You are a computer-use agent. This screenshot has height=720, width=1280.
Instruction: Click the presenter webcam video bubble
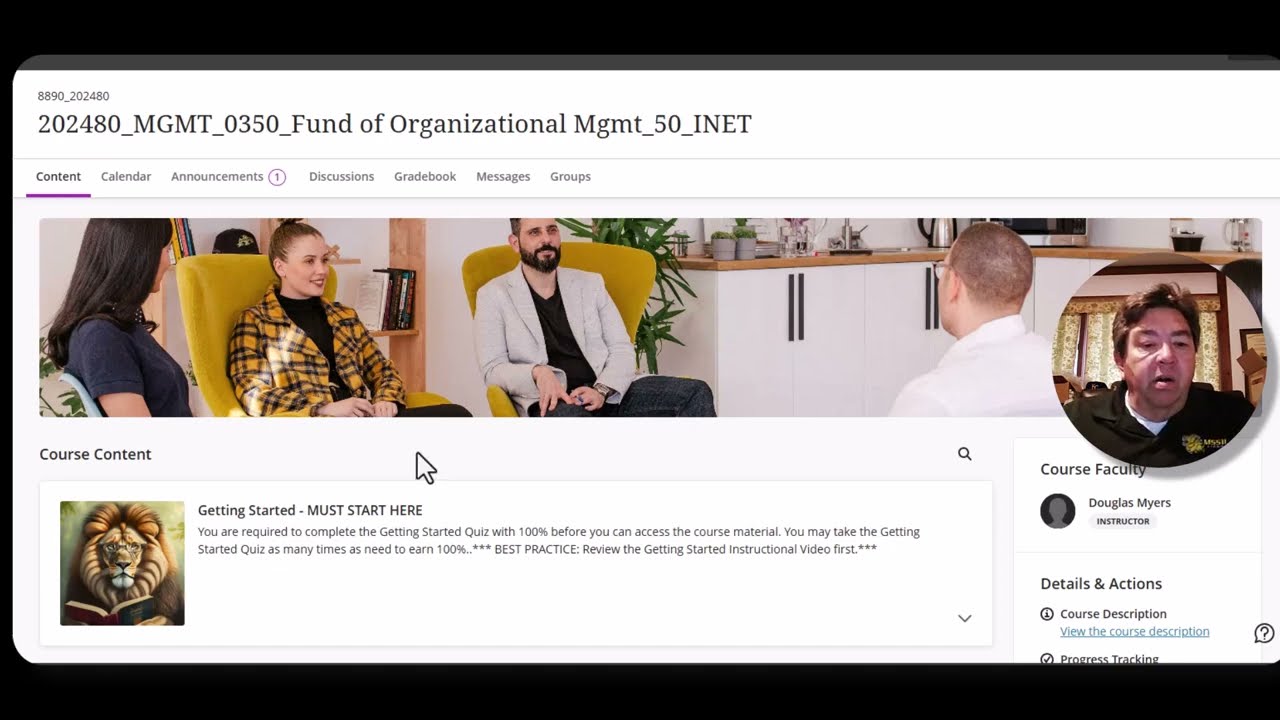(x=1160, y=362)
